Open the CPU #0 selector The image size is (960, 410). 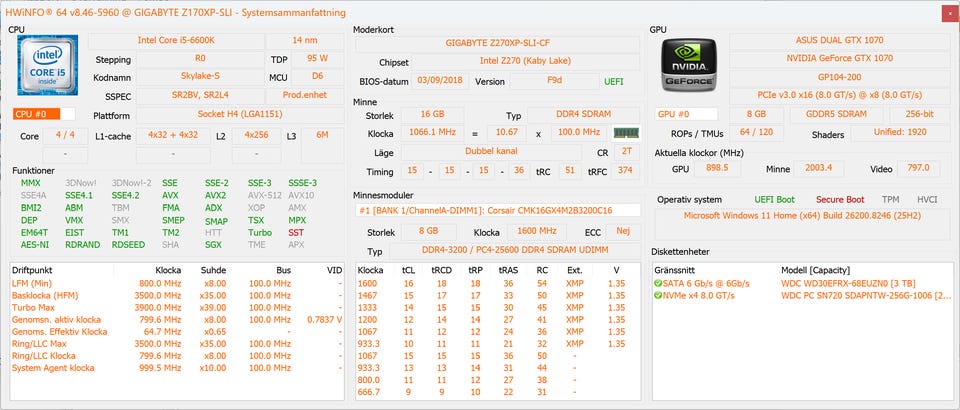point(44,114)
